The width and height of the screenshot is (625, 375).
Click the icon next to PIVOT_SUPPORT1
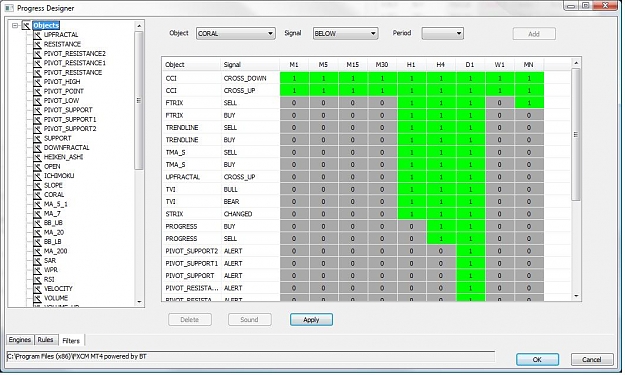(x=37, y=120)
